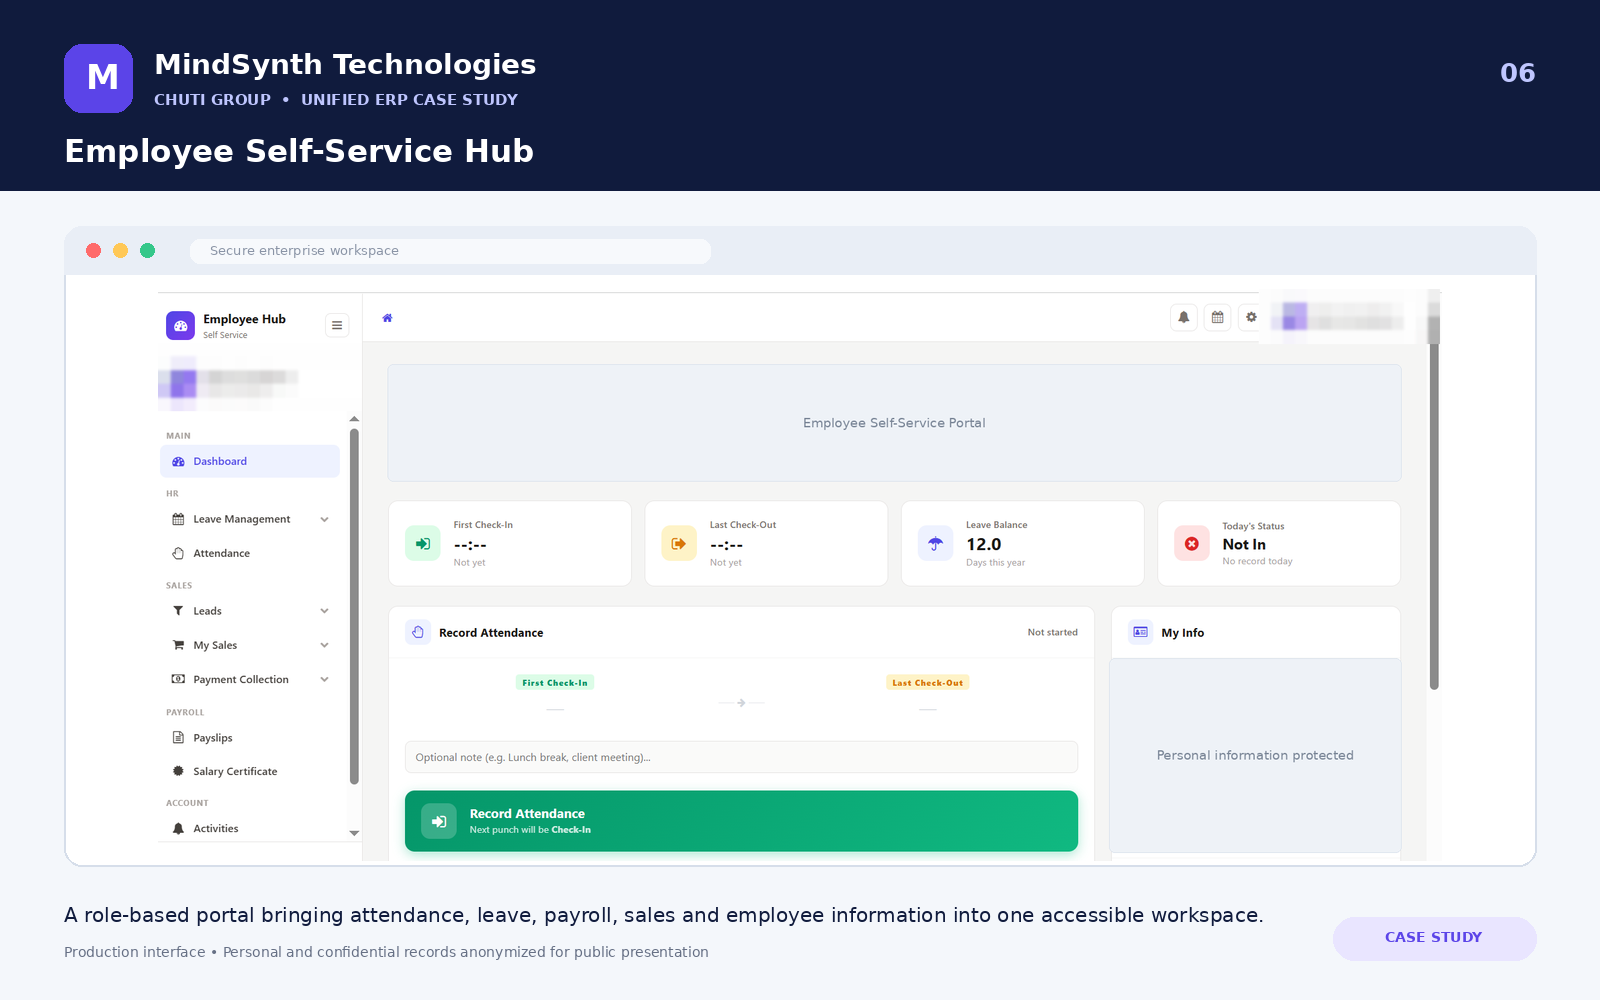Click the No record today text
The height and width of the screenshot is (1000, 1600).
point(1257,562)
